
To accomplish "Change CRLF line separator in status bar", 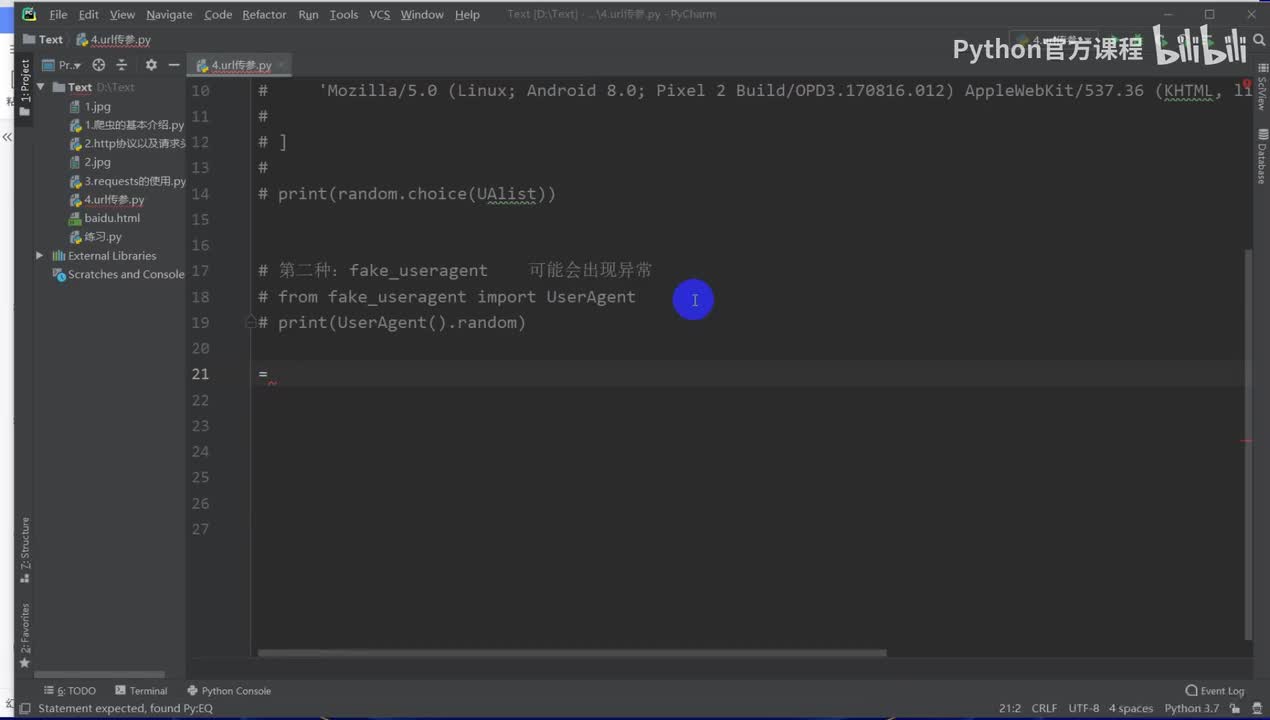I will pos(1044,708).
